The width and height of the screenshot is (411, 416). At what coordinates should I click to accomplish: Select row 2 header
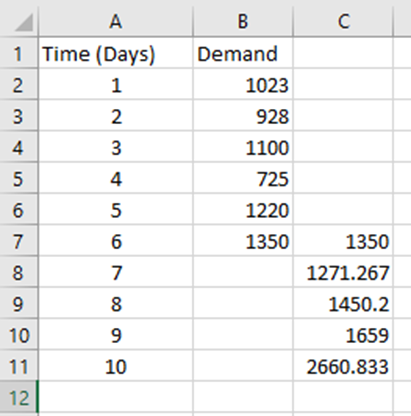tap(19, 85)
